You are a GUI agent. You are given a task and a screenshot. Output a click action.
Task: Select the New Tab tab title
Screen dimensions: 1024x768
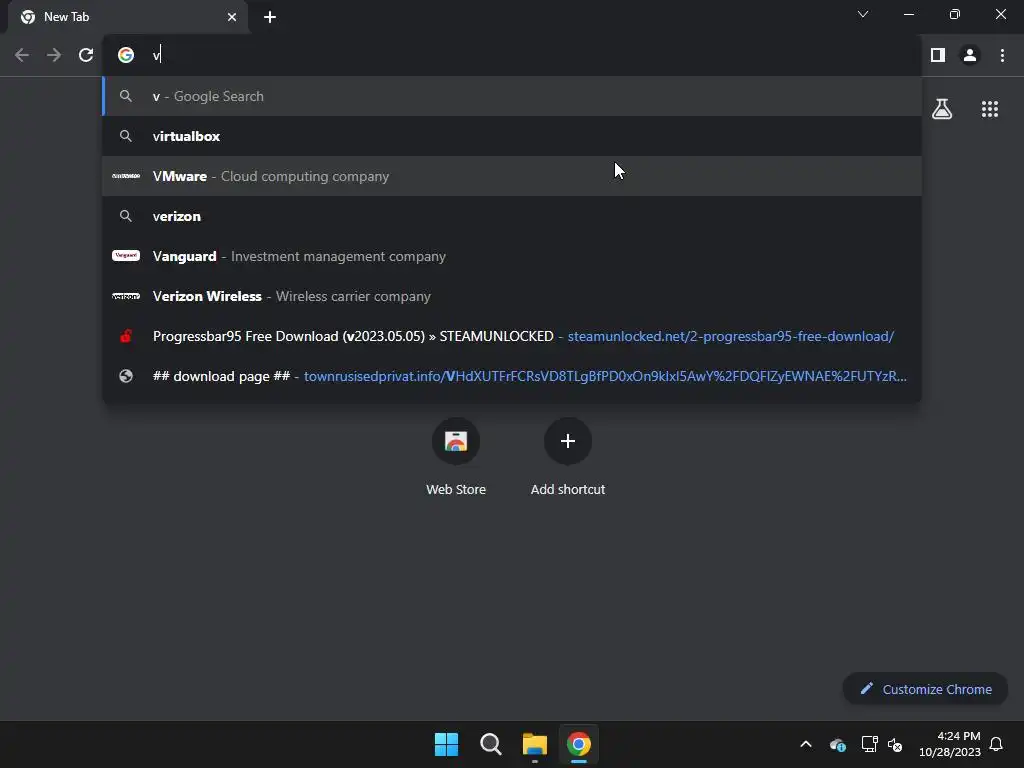(66, 17)
